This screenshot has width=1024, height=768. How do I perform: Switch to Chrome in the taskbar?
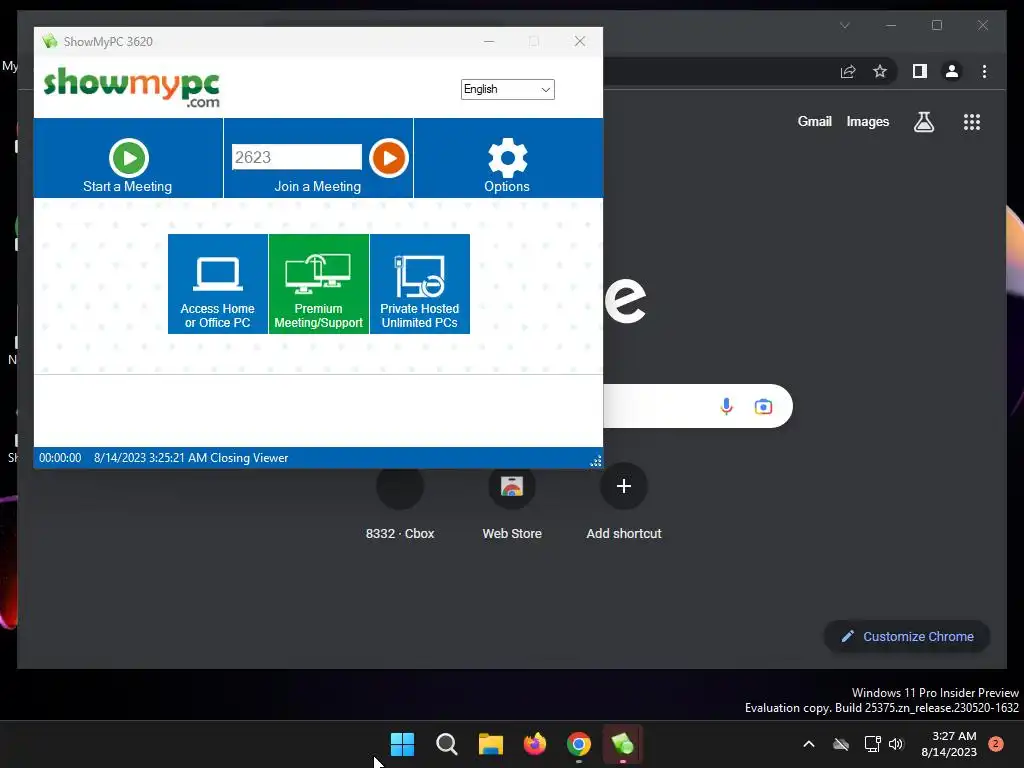pos(579,744)
